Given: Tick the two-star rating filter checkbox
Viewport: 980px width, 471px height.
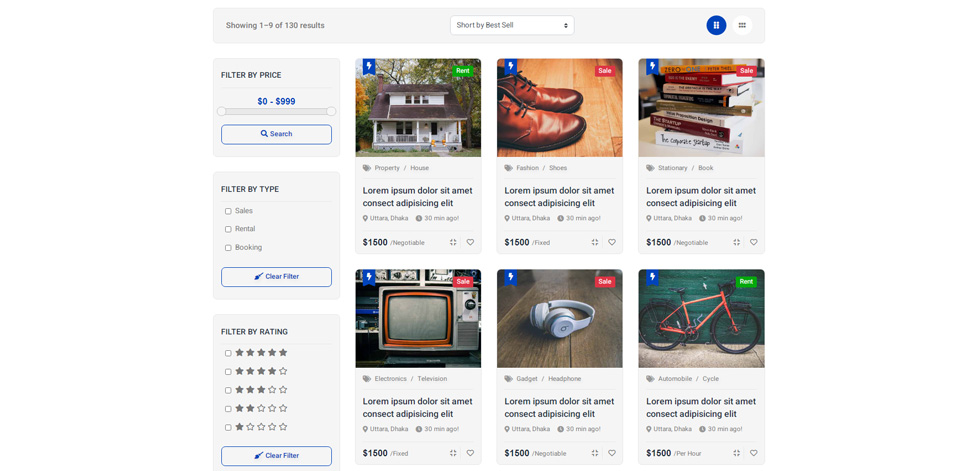Looking at the screenshot, I should coord(228,409).
